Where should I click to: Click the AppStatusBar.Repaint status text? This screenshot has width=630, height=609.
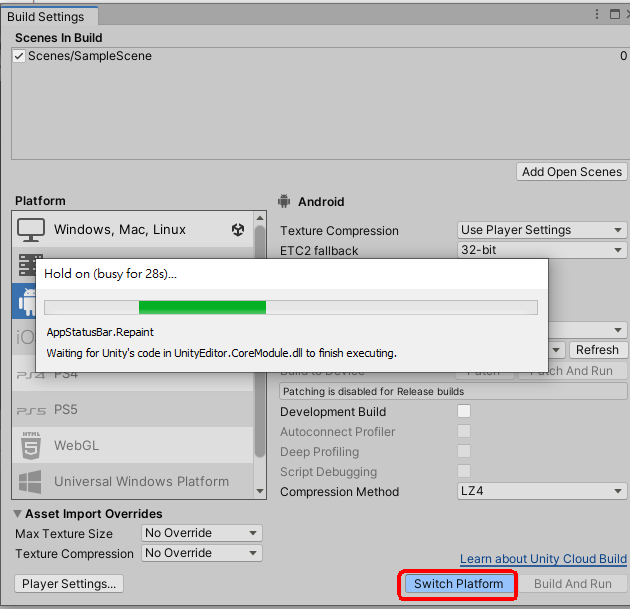pyautogui.click(x=100, y=332)
